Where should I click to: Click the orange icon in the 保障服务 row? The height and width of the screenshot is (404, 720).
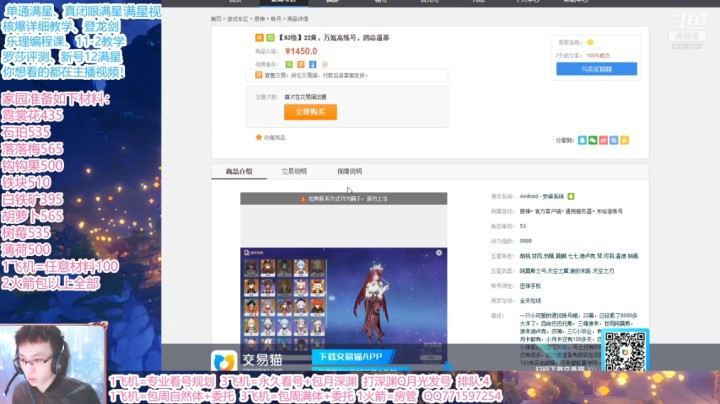pos(301,64)
